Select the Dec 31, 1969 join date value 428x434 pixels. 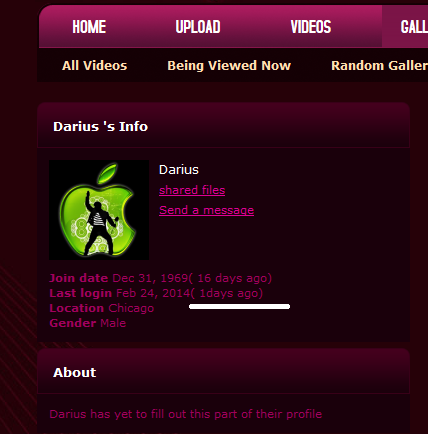(x=150, y=278)
